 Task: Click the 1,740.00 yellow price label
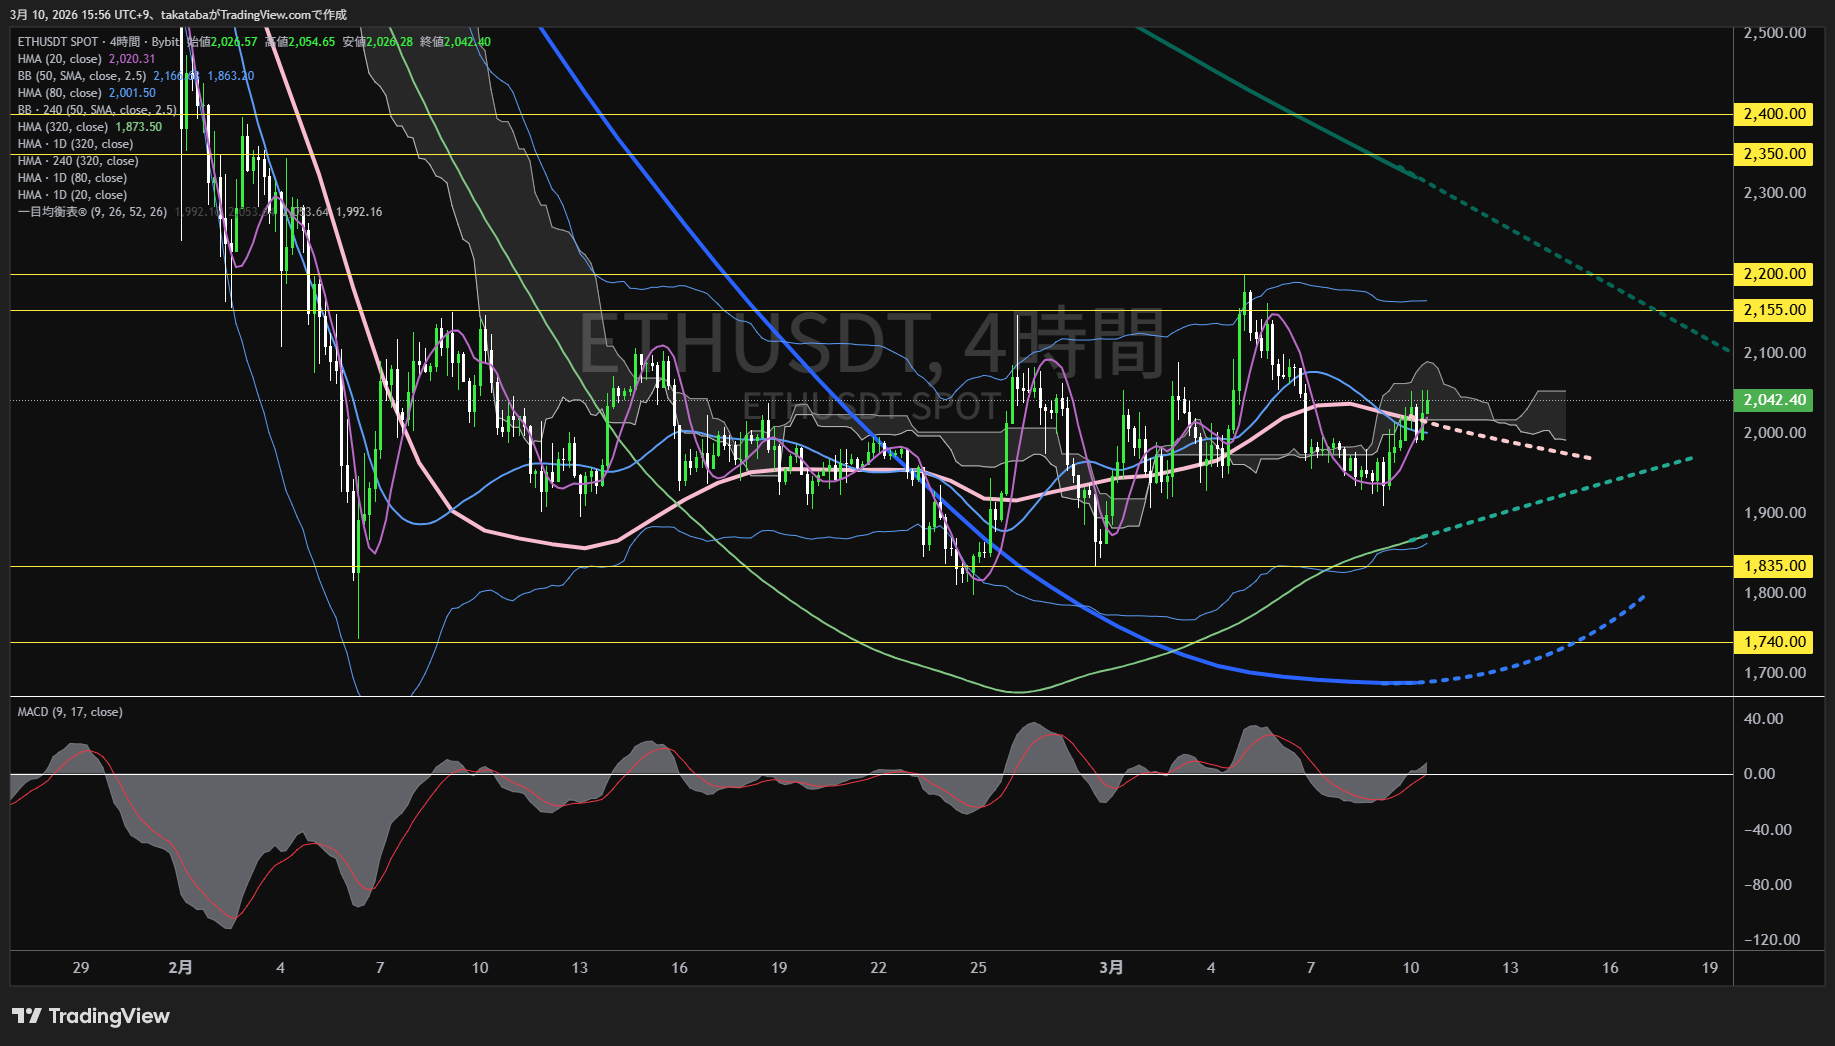pos(1774,642)
